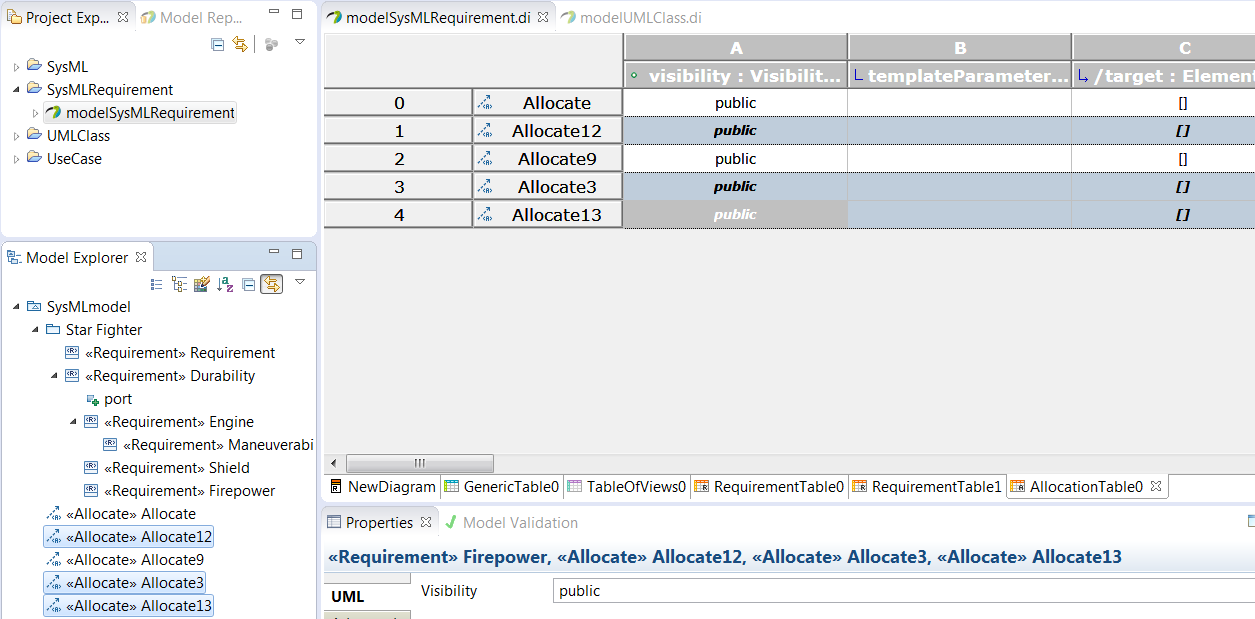Select the Star Fighter package icon
Screen dimensions: 1255x619
click(x=53, y=330)
